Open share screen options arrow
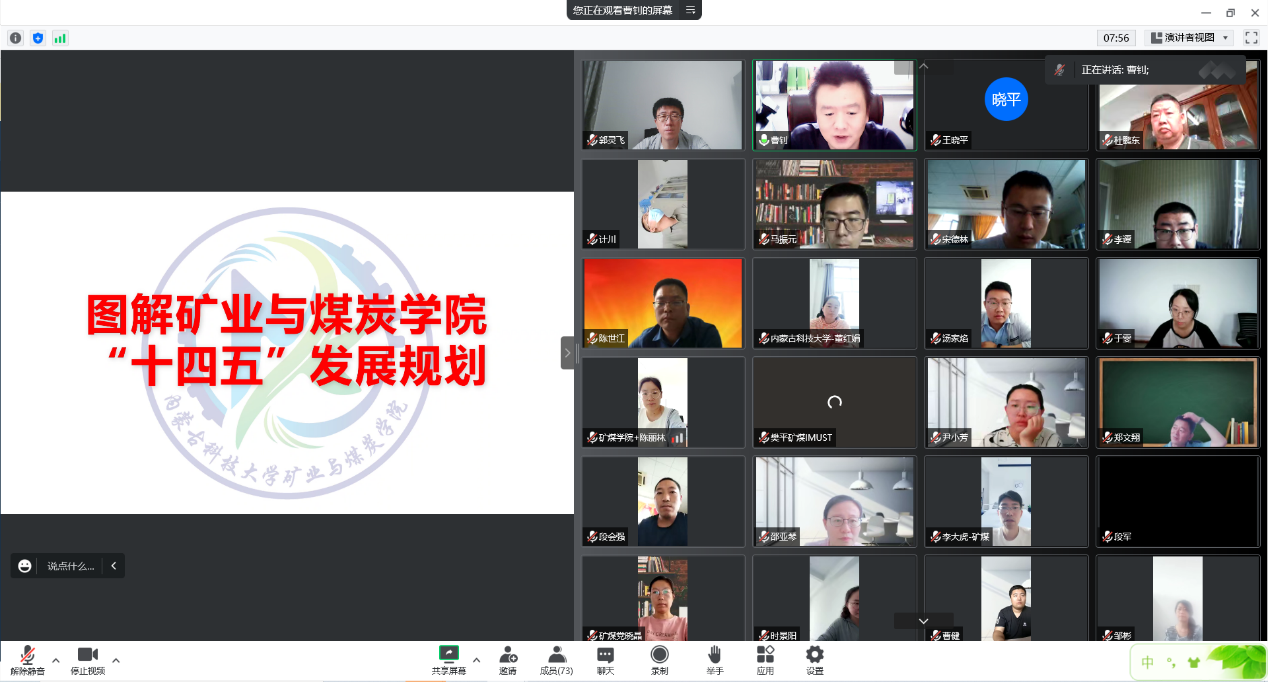The width and height of the screenshot is (1268, 682). click(x=476, y=660)
